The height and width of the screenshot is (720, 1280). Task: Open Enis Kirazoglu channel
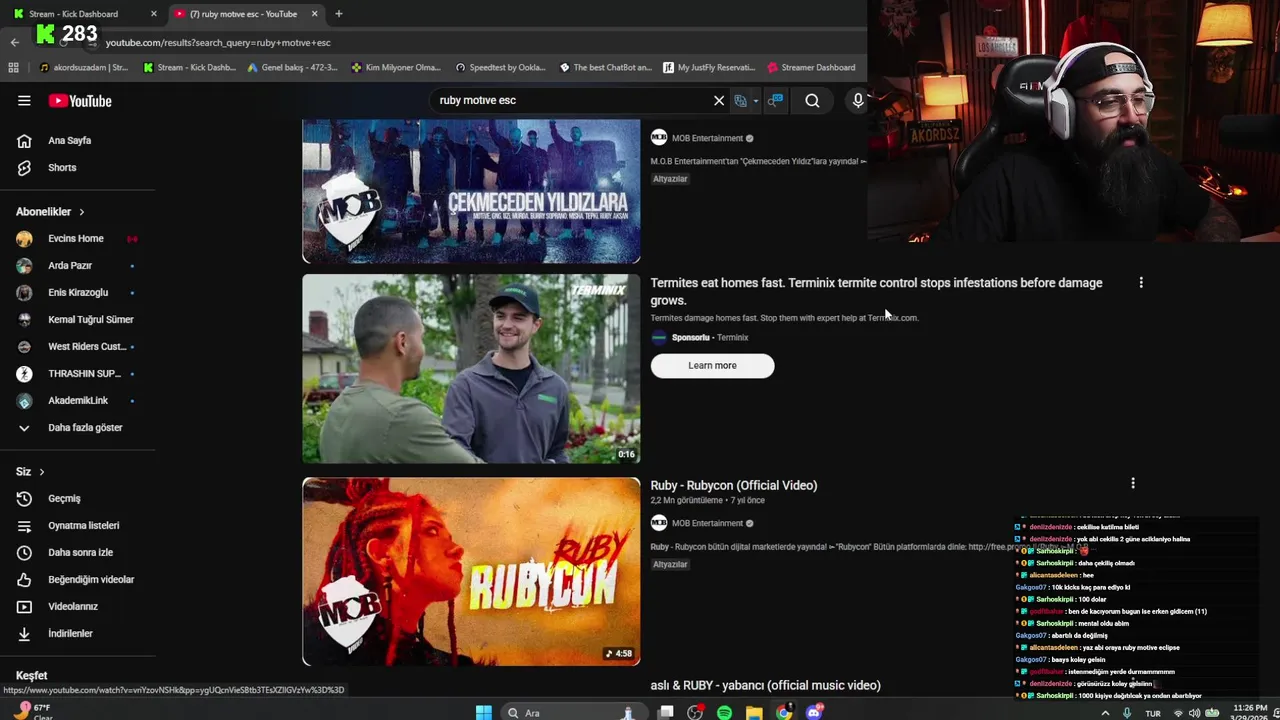[x=78, y=293]
